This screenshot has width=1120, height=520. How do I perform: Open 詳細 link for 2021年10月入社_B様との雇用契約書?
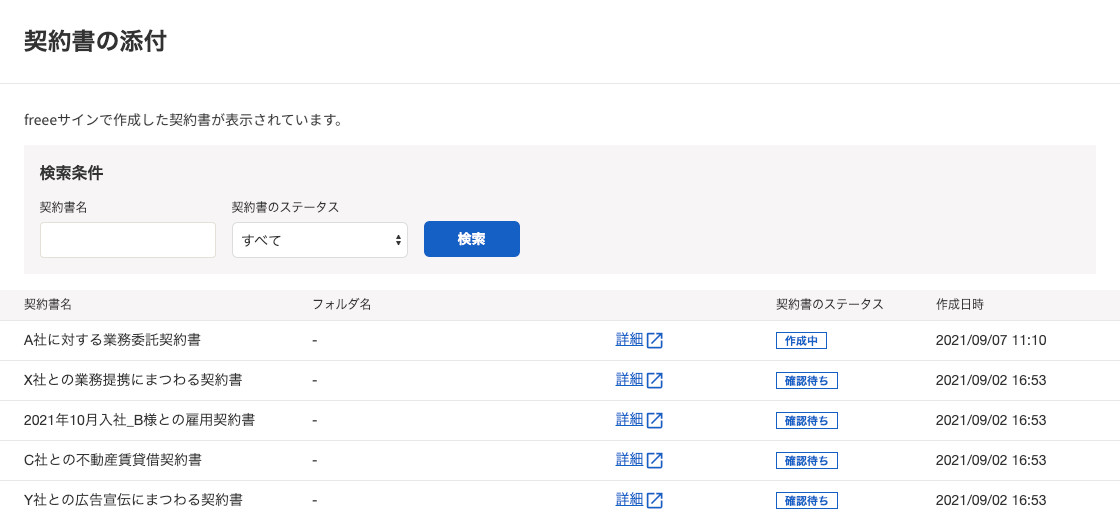click(629, 420)
